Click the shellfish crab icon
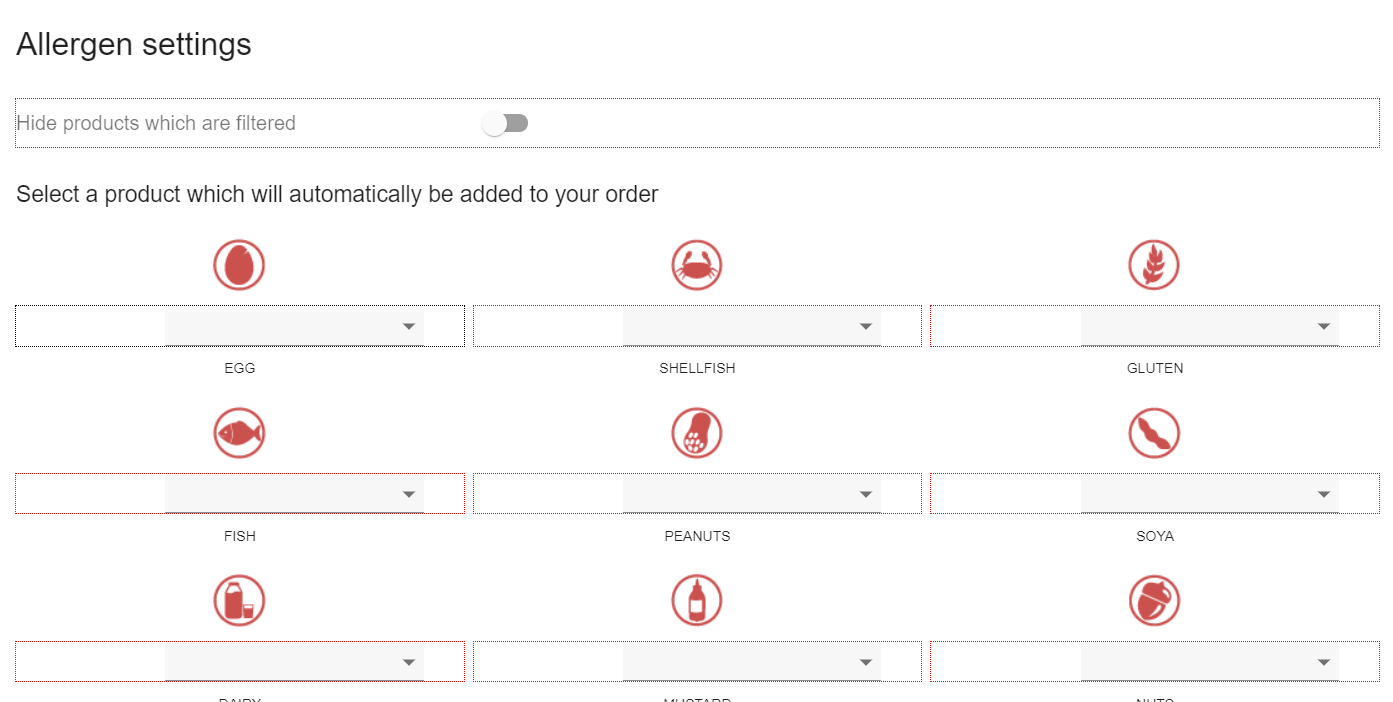 click(697, 265)
